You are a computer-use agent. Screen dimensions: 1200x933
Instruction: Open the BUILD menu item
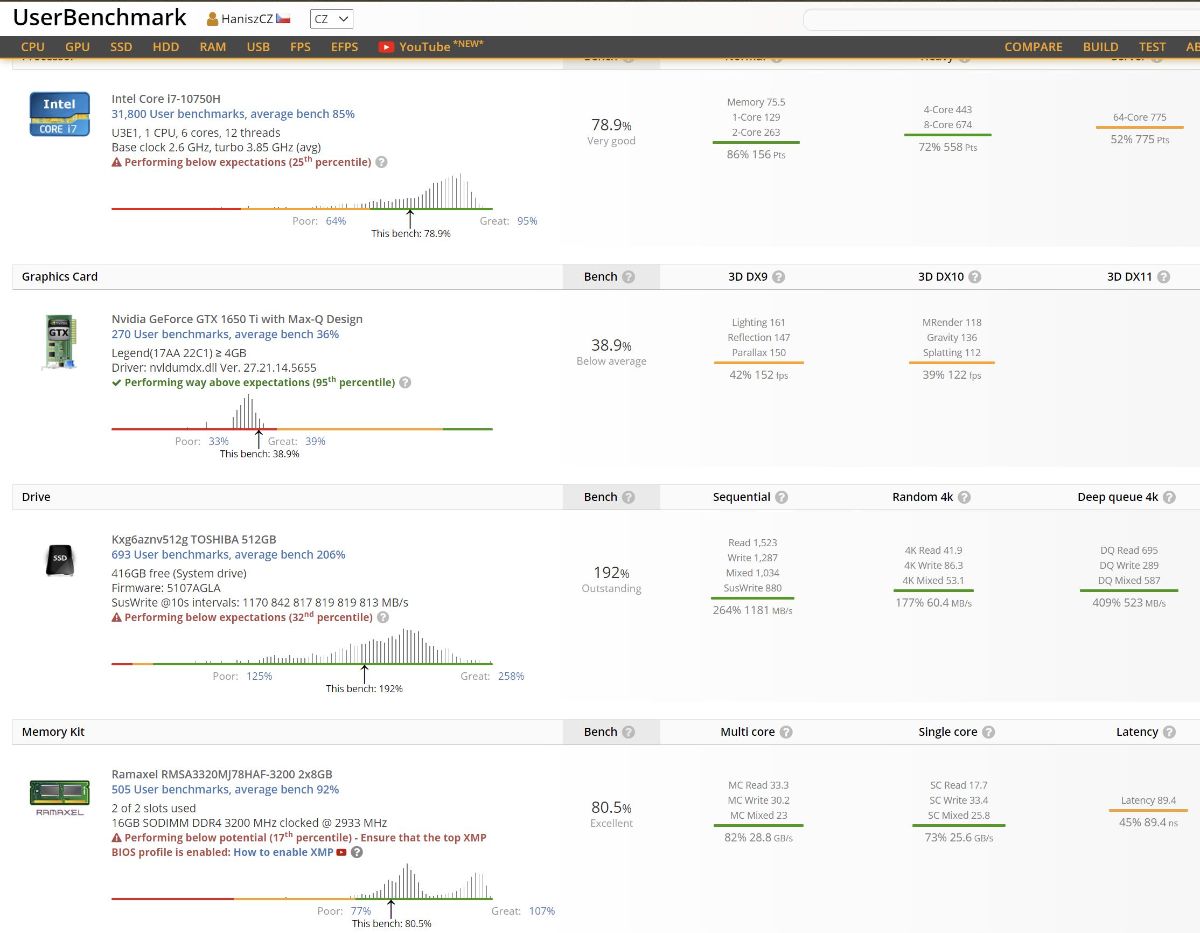click(x=1100, y=47)
